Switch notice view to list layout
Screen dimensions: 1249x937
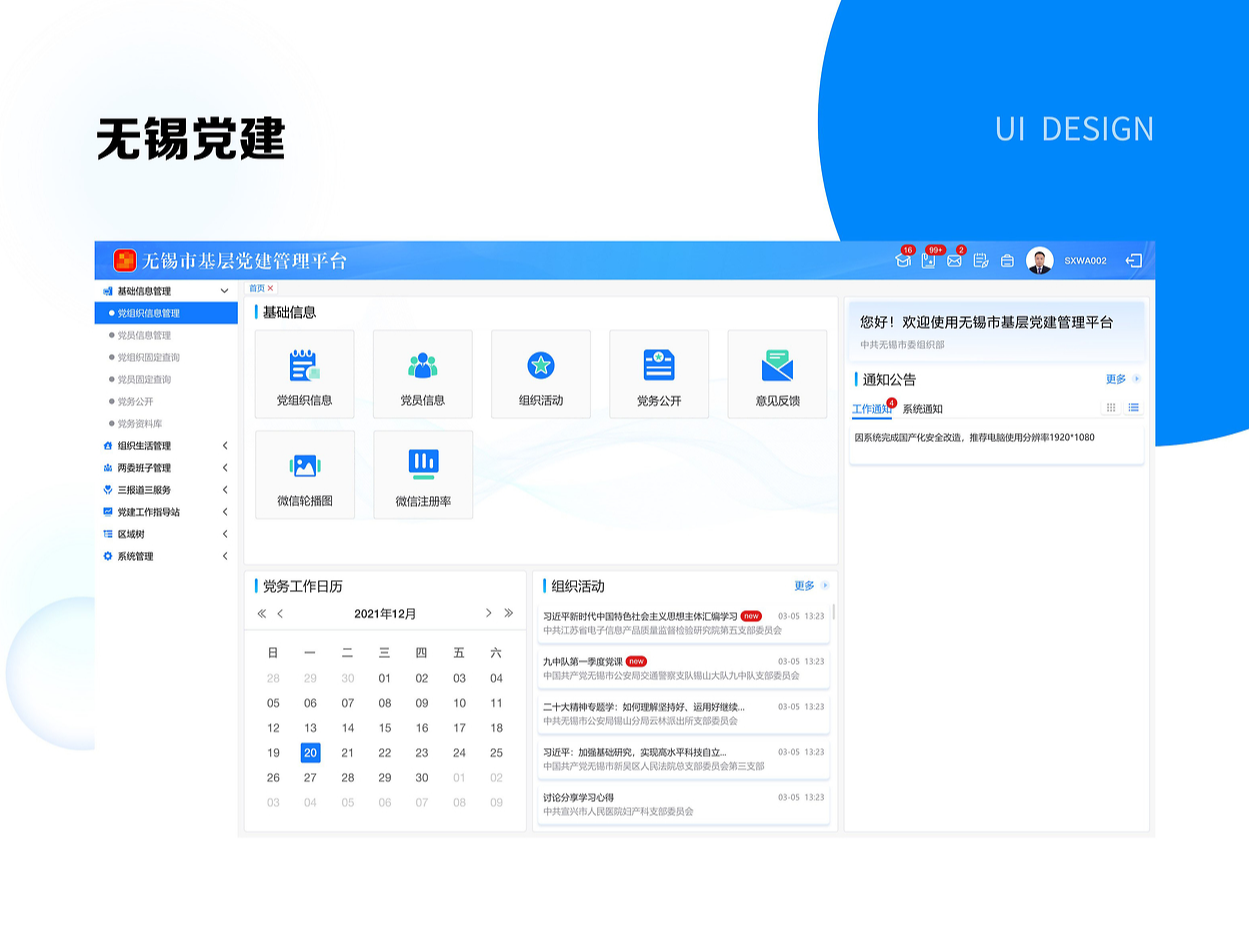click(1135, 407)
